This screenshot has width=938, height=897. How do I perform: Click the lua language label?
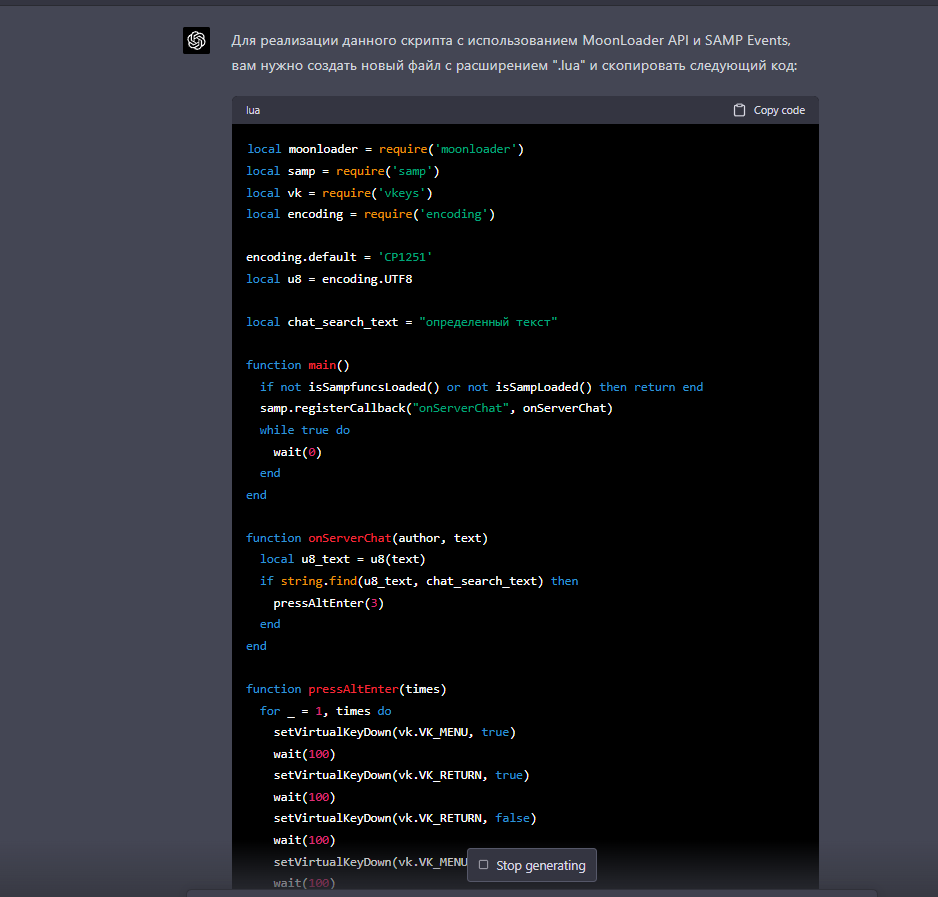(253, 110)
